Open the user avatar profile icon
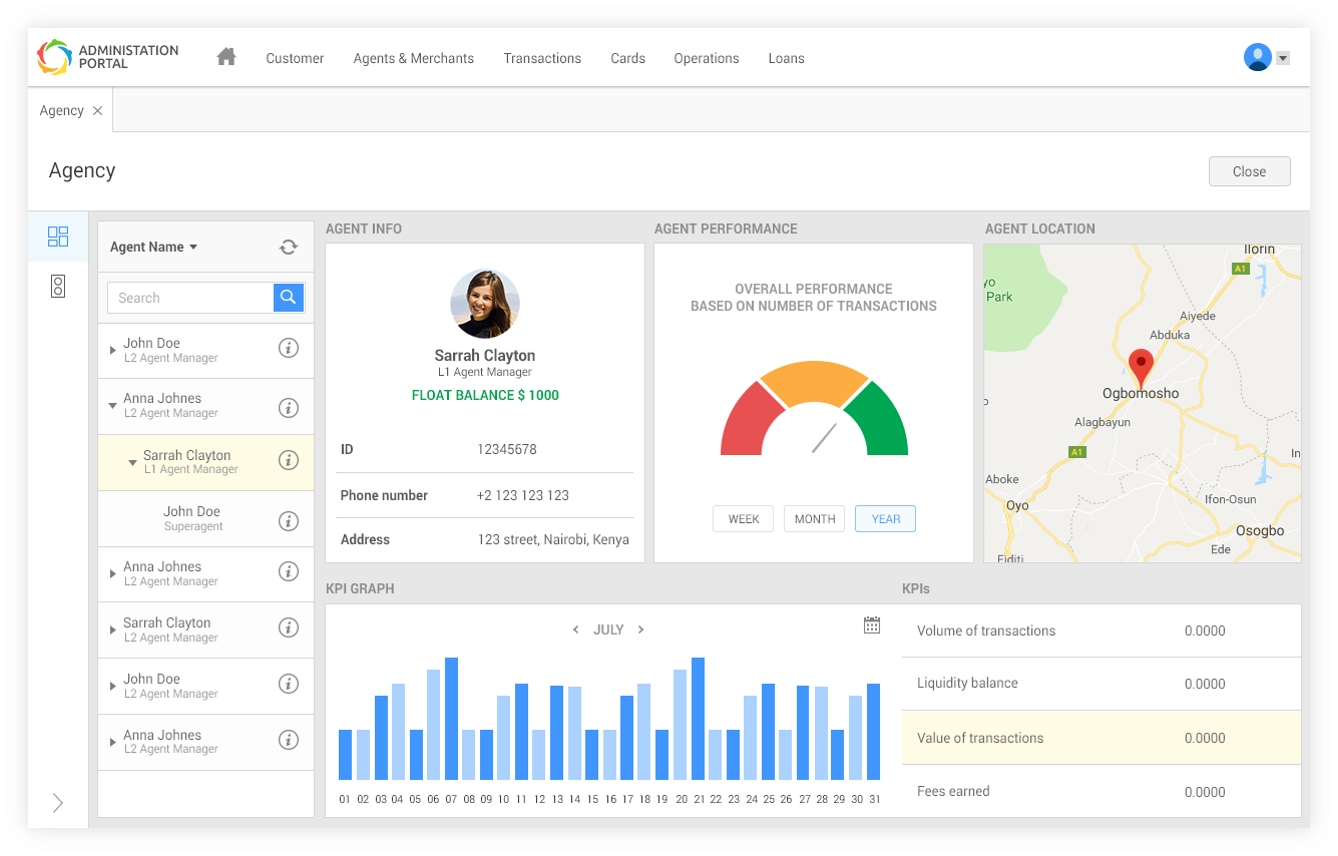This screenshot has width=1338, height=856. click(1257, 57)
